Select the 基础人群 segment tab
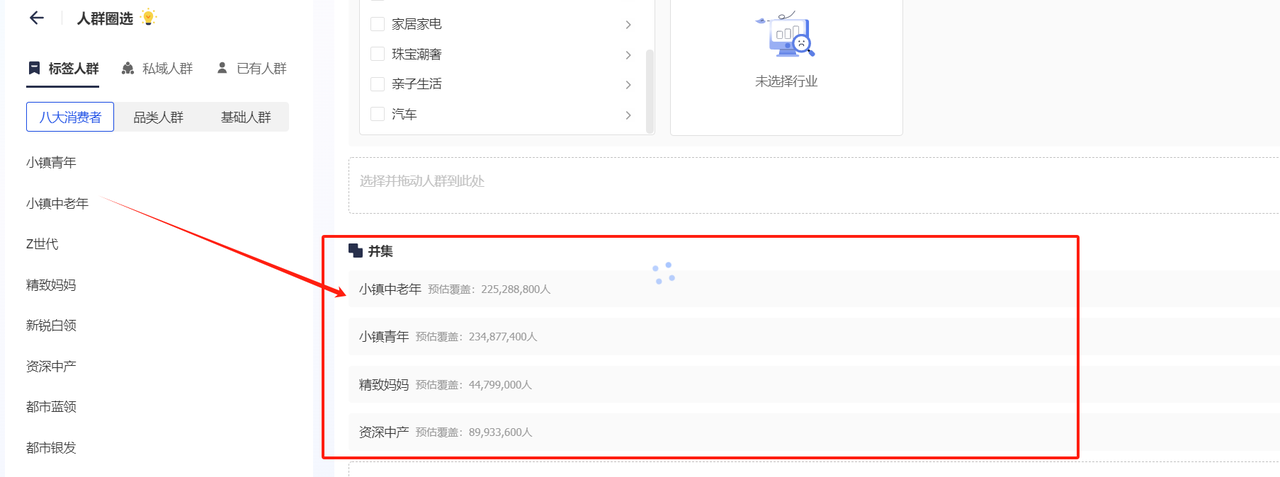The width and height of the screenshot is (1280, 477). coord(246,117)
